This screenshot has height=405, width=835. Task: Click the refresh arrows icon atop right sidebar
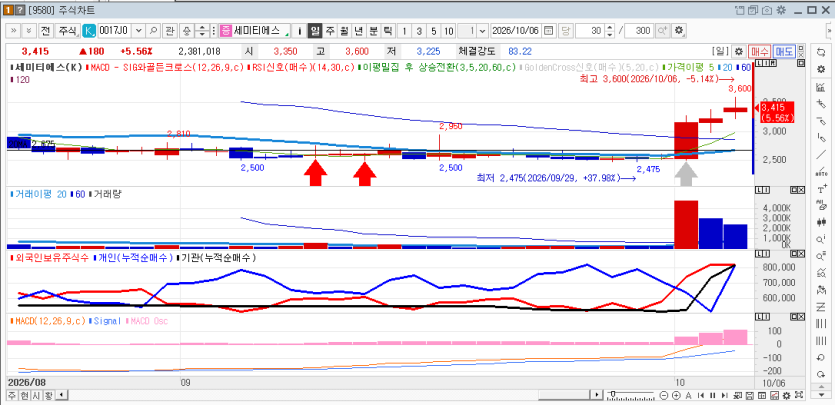coord(821,52)
